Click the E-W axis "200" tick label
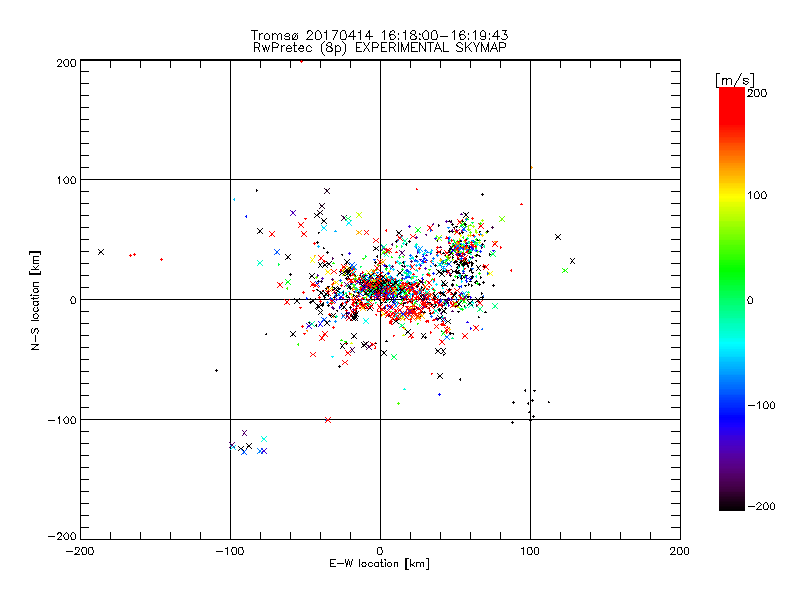Image resolution: width=800 pixels, height=600 pixels. pos(680,551)
